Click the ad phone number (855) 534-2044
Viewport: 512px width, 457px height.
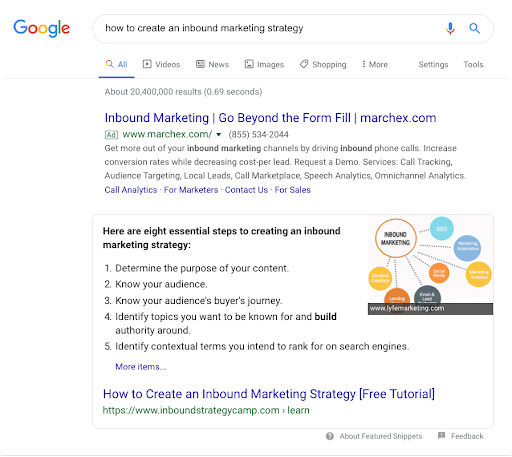[258, 135]
